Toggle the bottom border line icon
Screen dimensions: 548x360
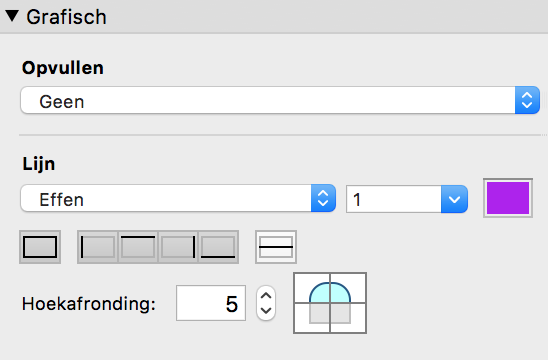tap(218, 247)
